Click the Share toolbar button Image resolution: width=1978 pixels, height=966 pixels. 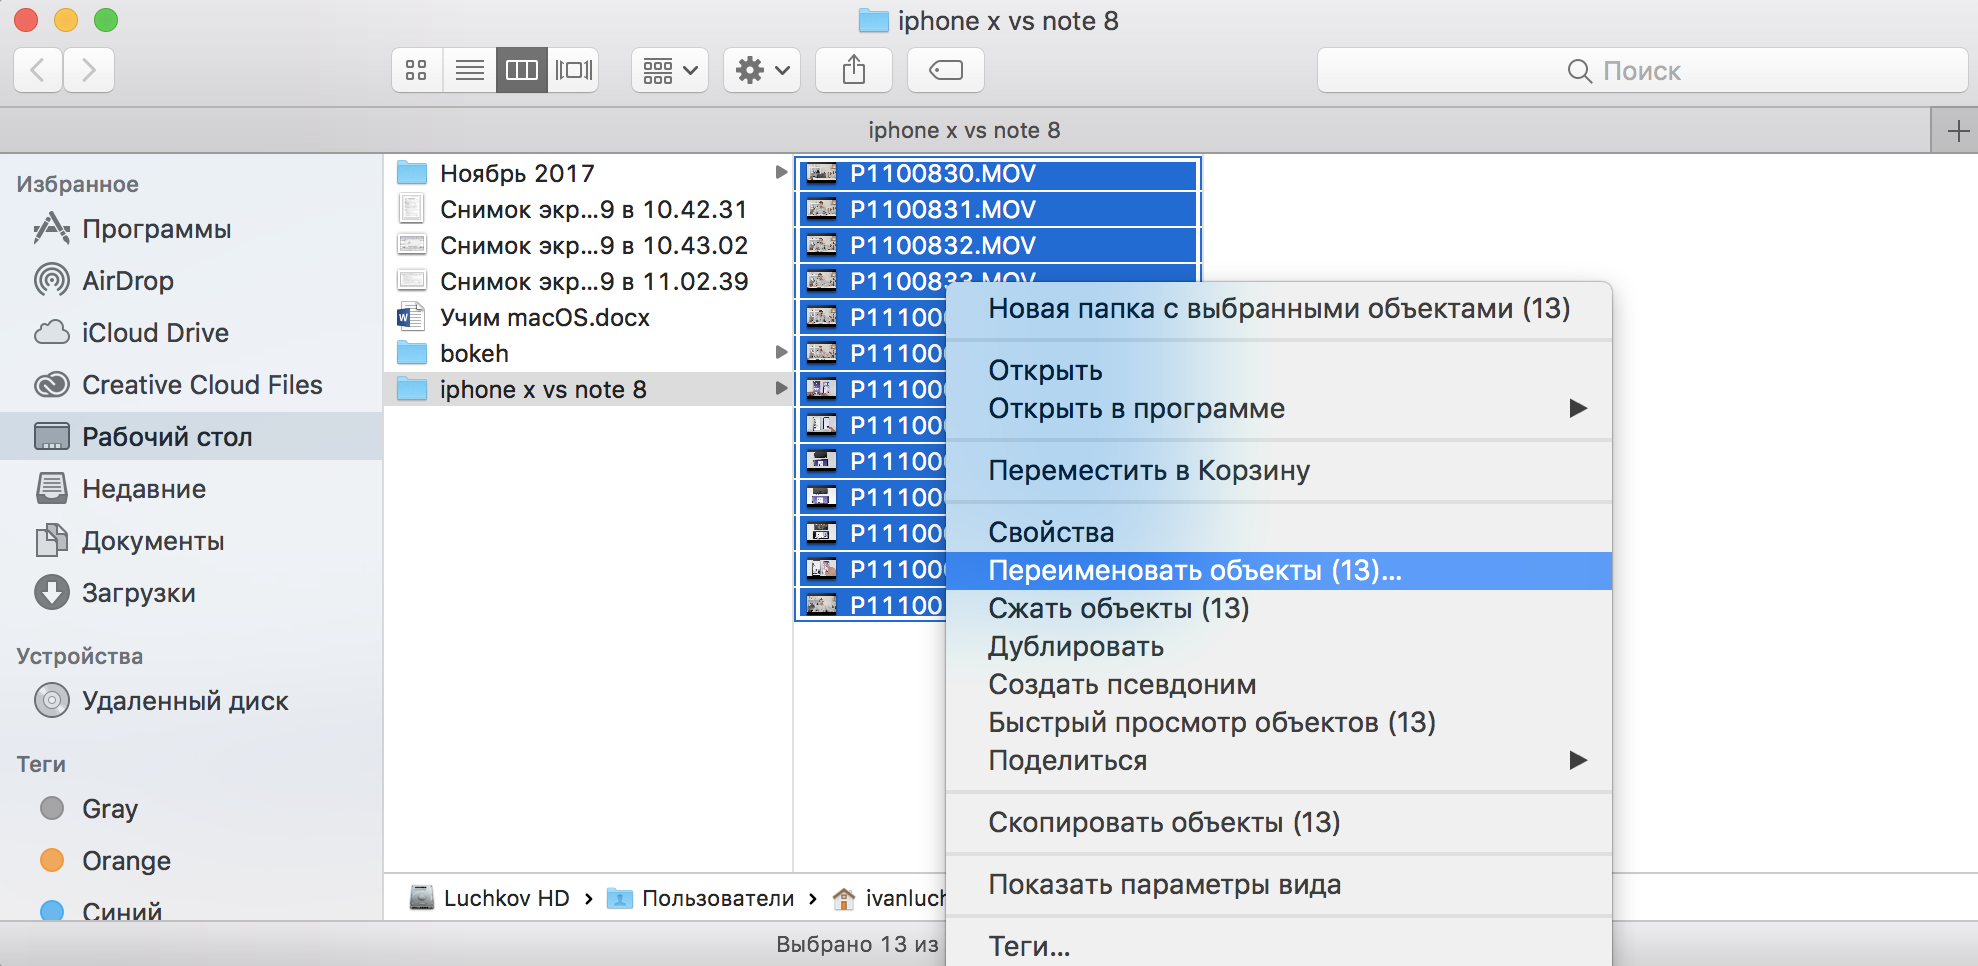tap(854, 70)
